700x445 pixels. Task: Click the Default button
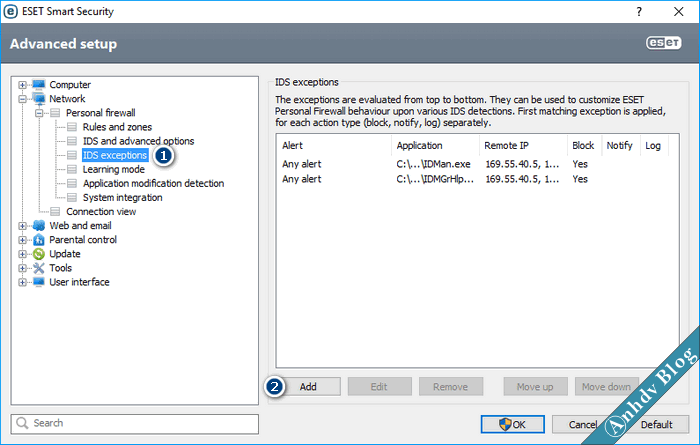click(x=656, y=424)
